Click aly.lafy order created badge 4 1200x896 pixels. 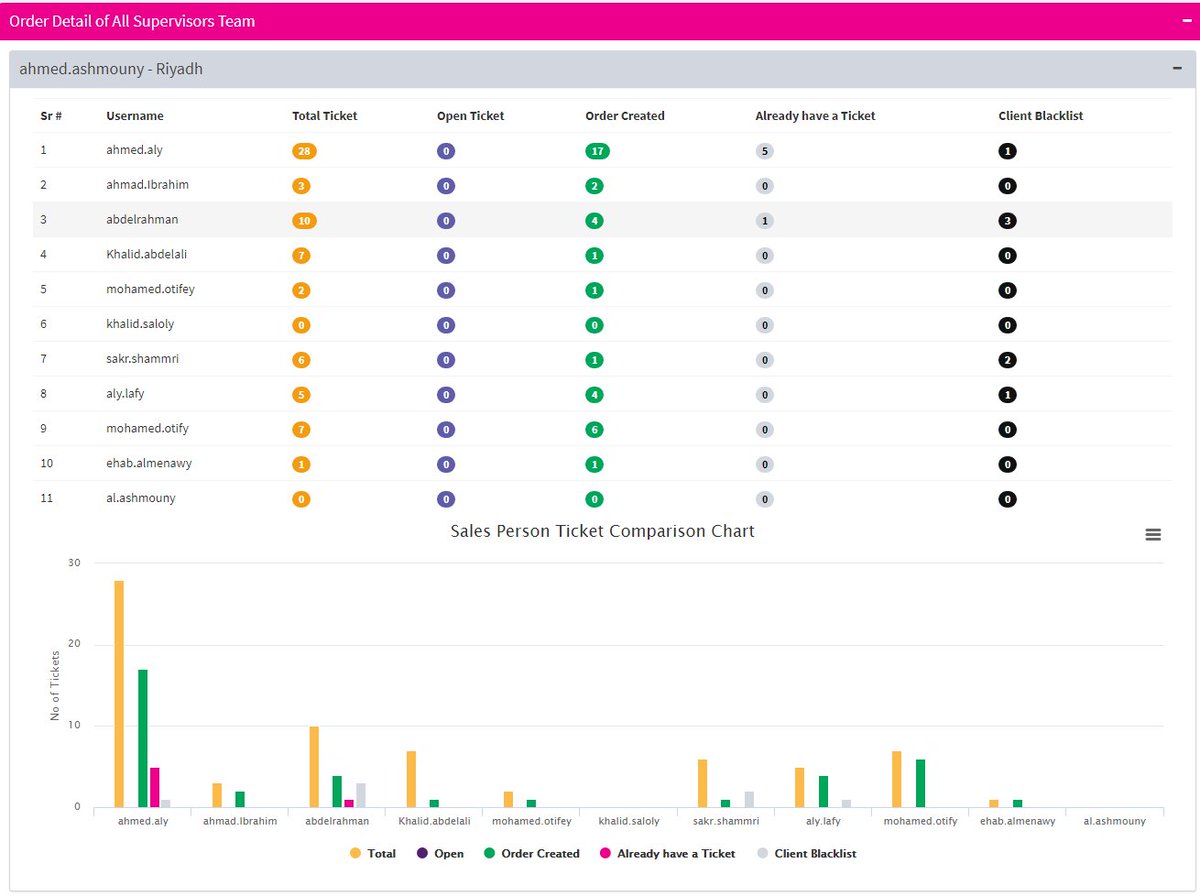[595, 395]
